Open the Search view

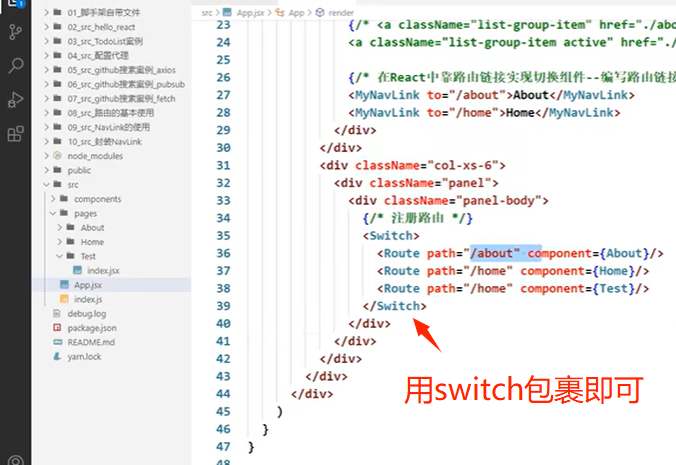point(16,66)
